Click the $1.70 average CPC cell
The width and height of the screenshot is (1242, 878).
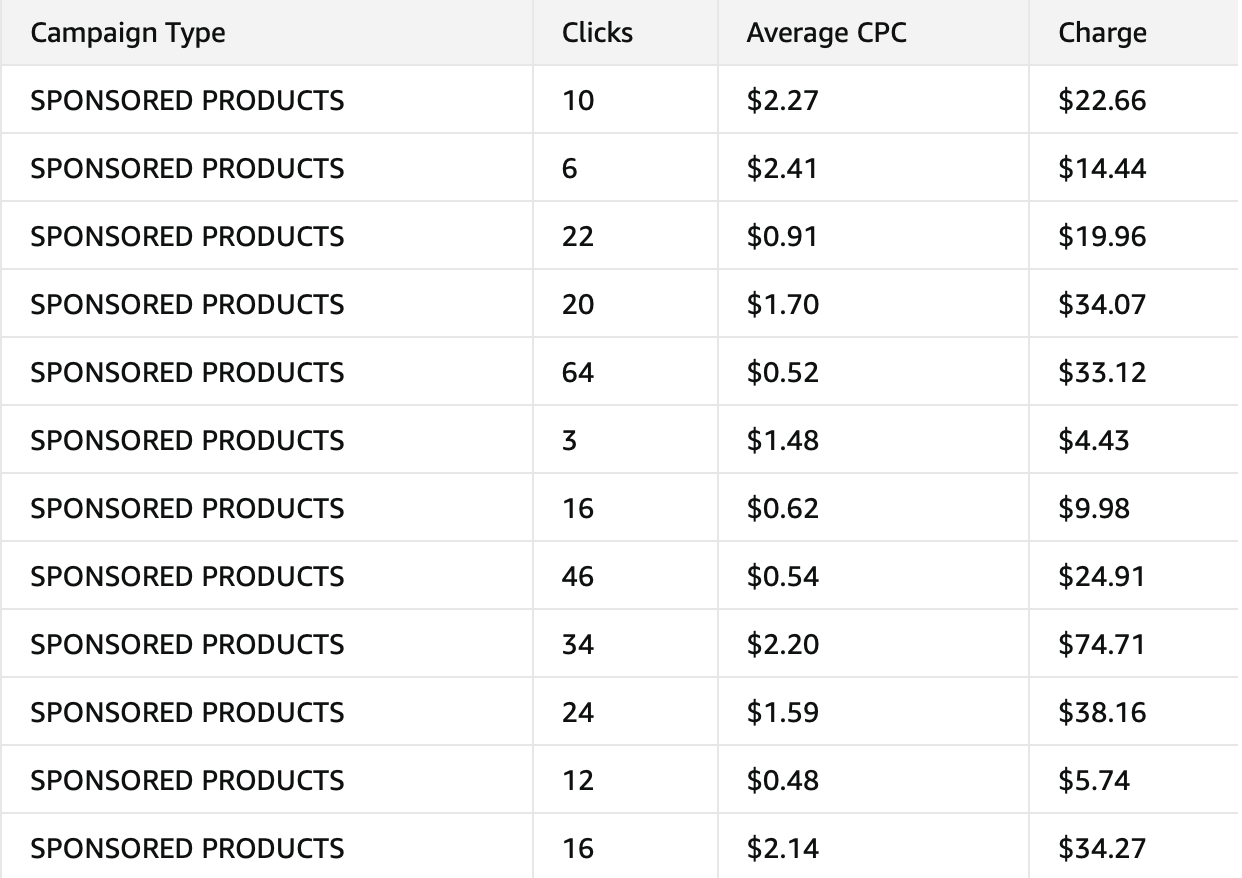point(782,305)
